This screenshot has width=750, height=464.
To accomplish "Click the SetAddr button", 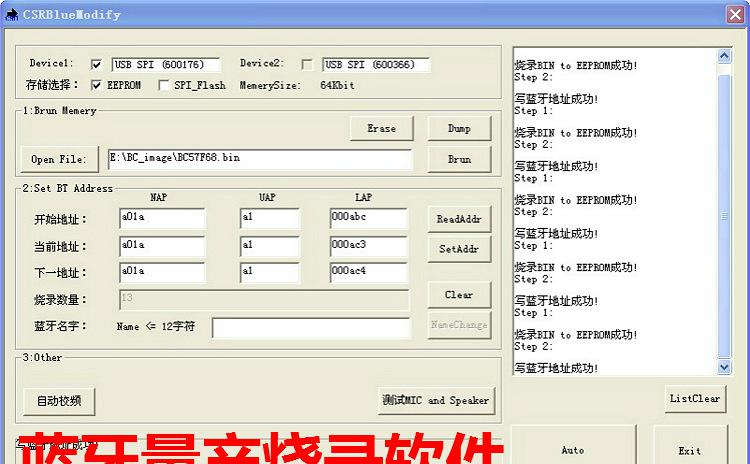I will click(459, 249).
